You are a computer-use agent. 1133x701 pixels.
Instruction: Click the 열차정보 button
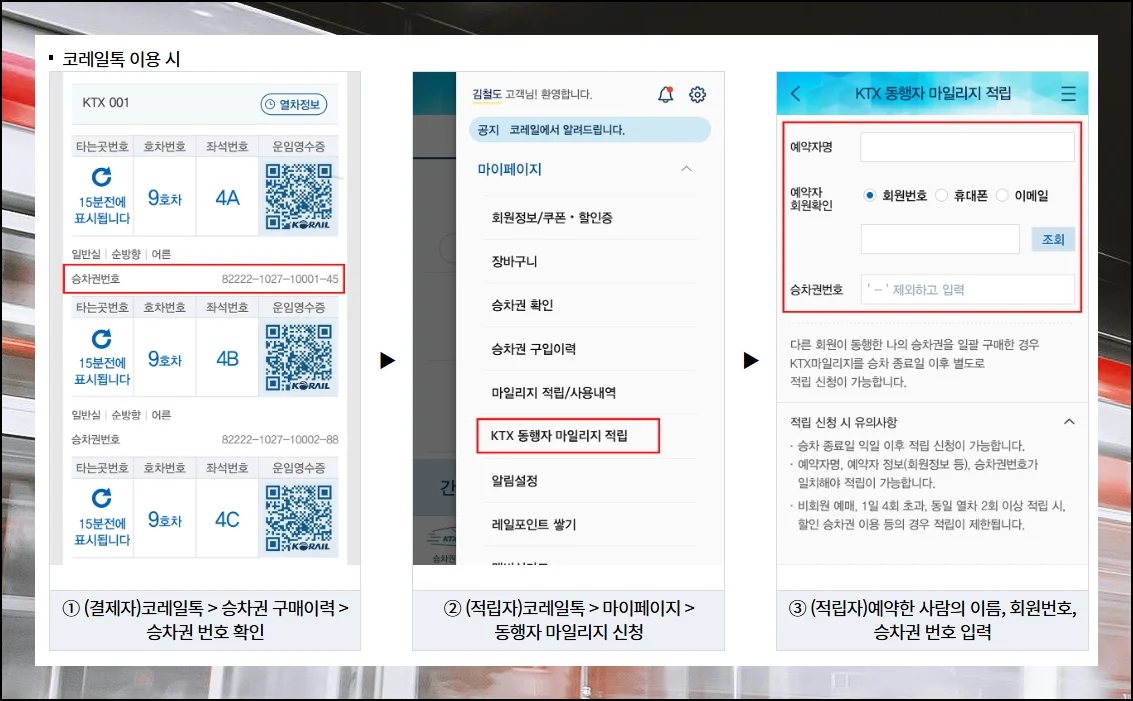(x=294, y=104)
